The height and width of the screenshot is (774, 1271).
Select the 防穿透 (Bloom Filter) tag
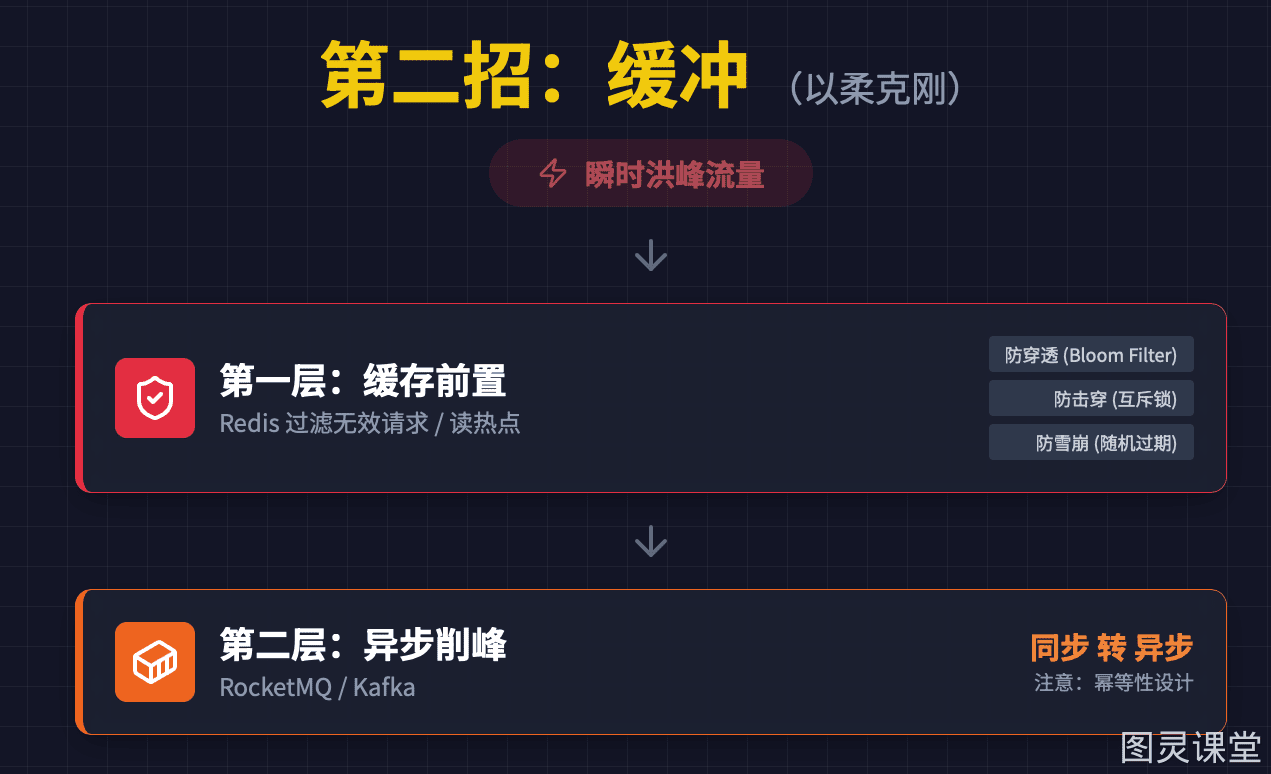point(1091,355)
